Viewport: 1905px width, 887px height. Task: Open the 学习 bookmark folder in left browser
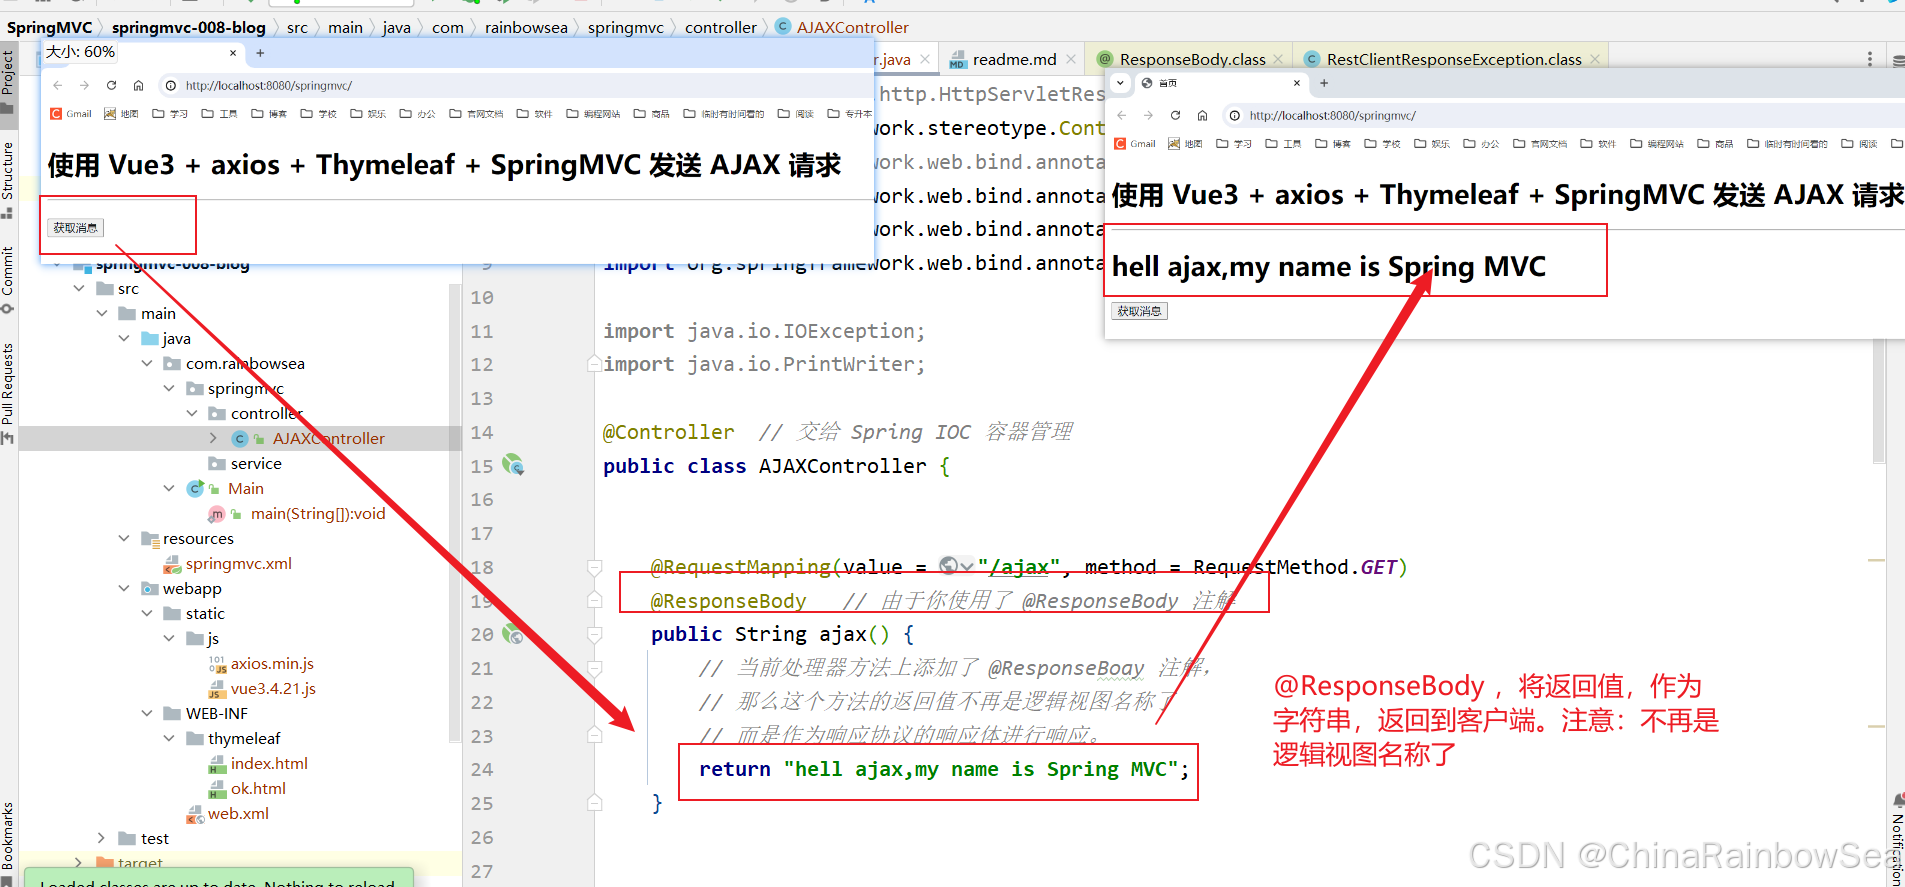[x=170, y=114]
